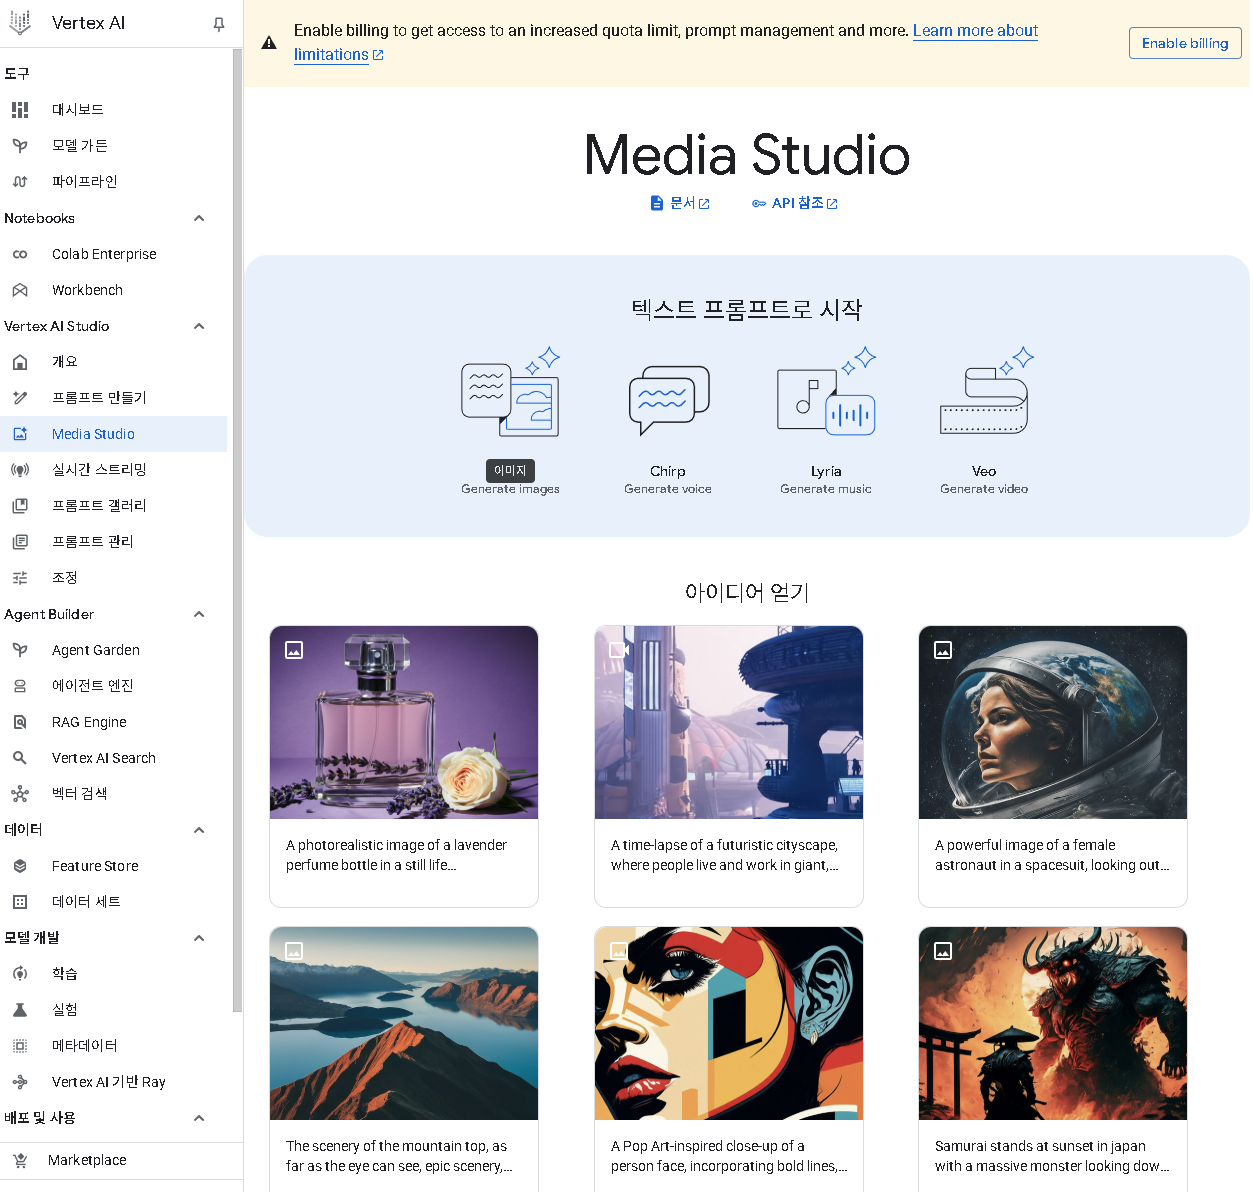Open lavender perfume bottle idea card

[x=404, y=766]
